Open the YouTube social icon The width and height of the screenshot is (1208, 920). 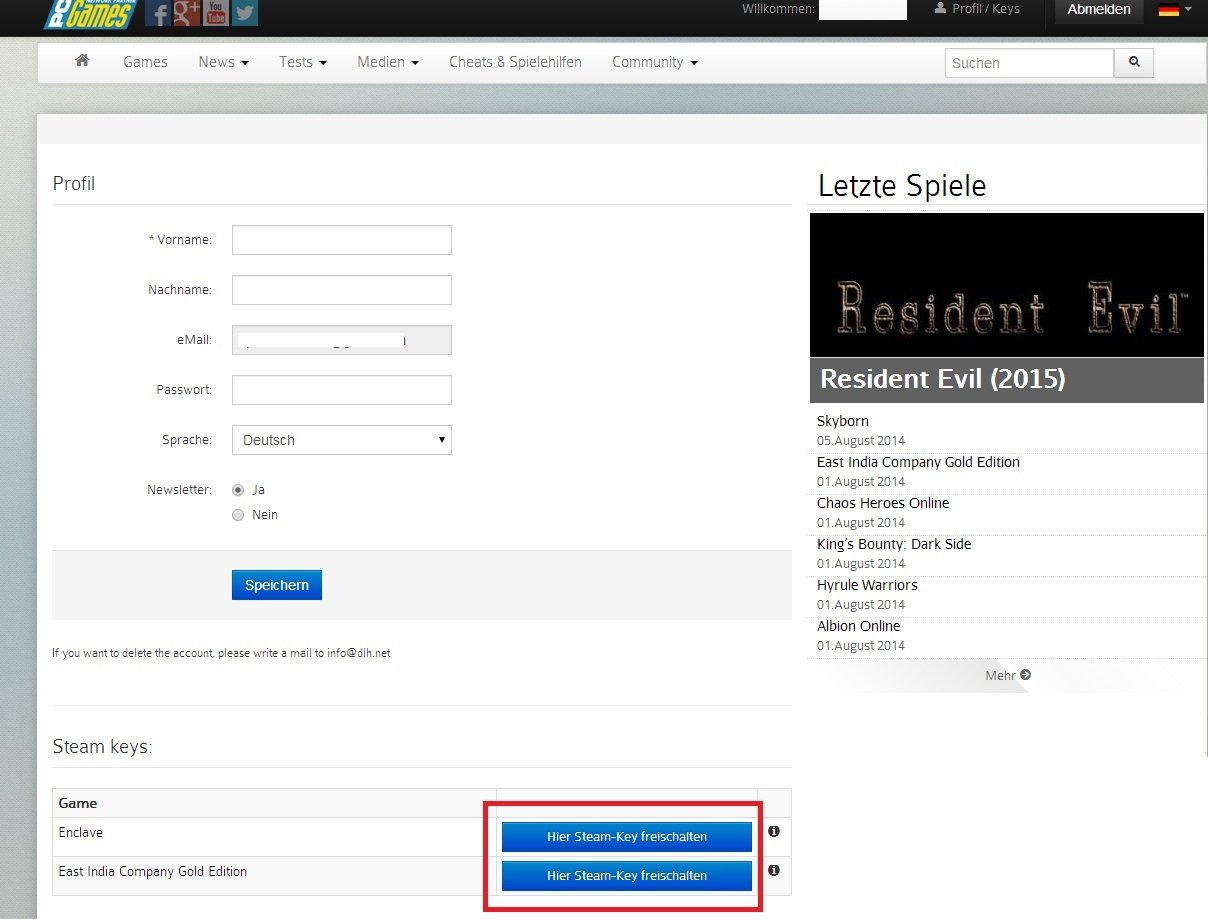(215, 12)
